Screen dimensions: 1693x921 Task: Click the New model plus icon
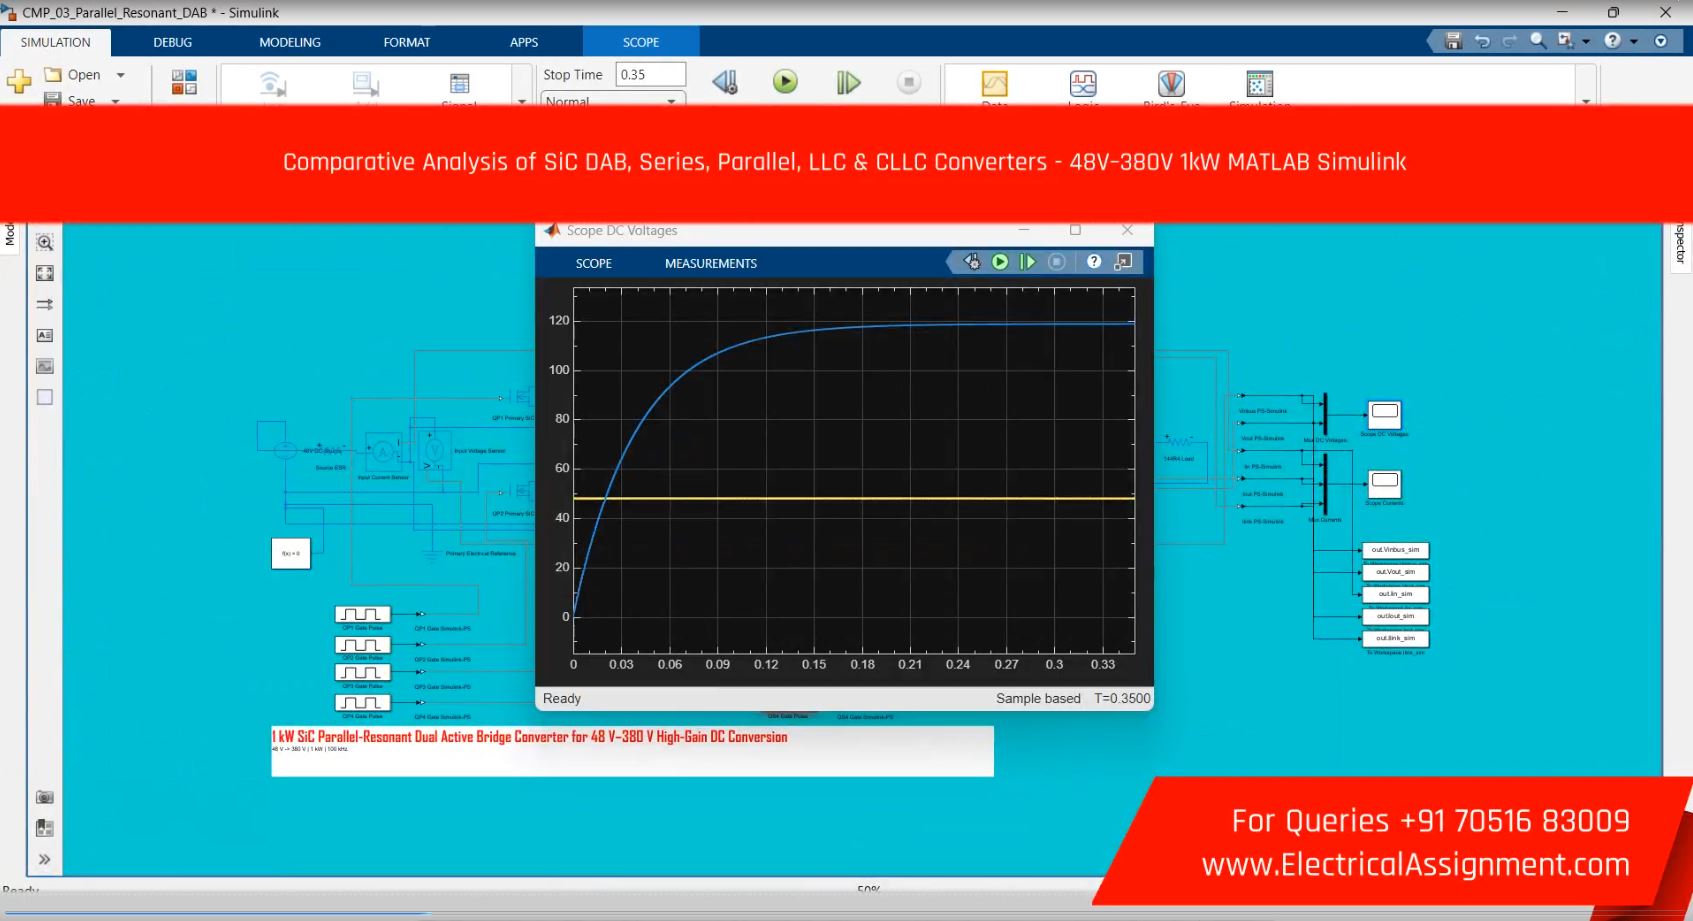[x=19, y=82]
